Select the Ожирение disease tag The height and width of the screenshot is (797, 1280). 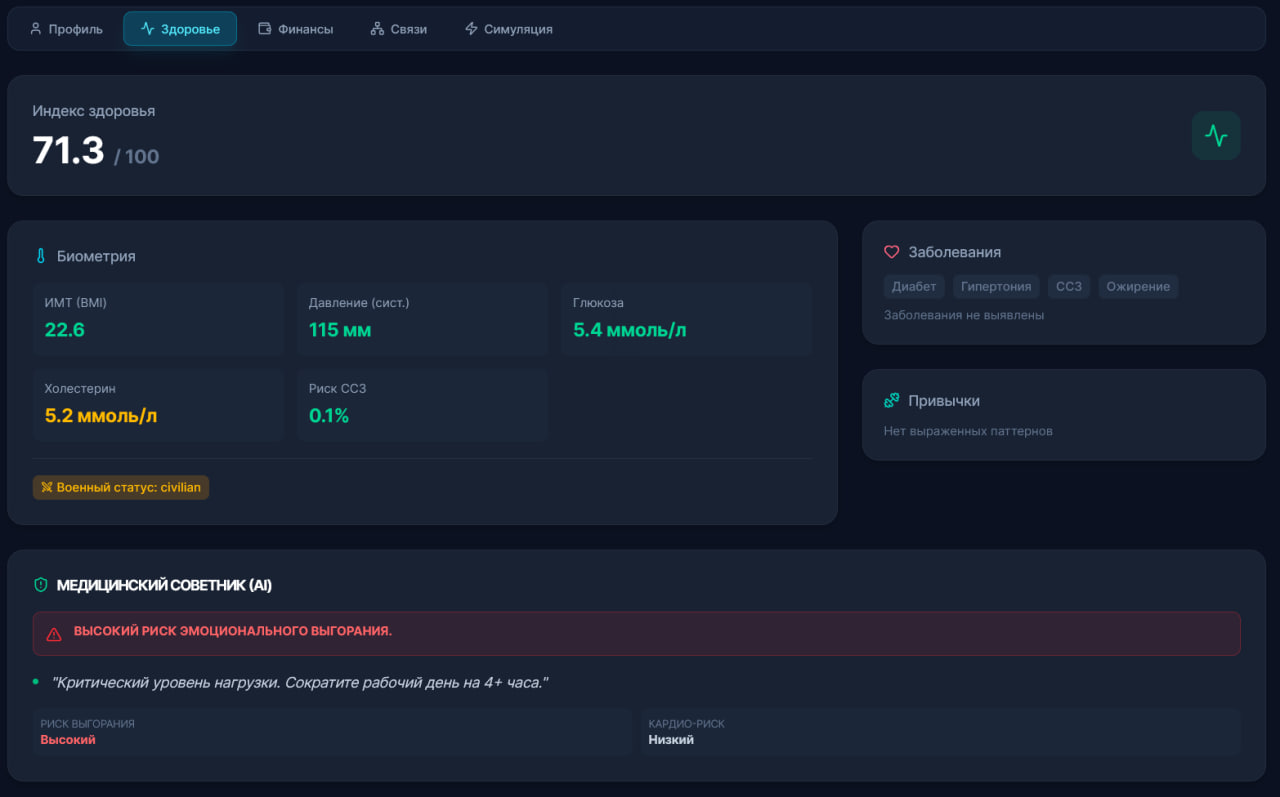pyautogui.click(x=1138, y=287)
